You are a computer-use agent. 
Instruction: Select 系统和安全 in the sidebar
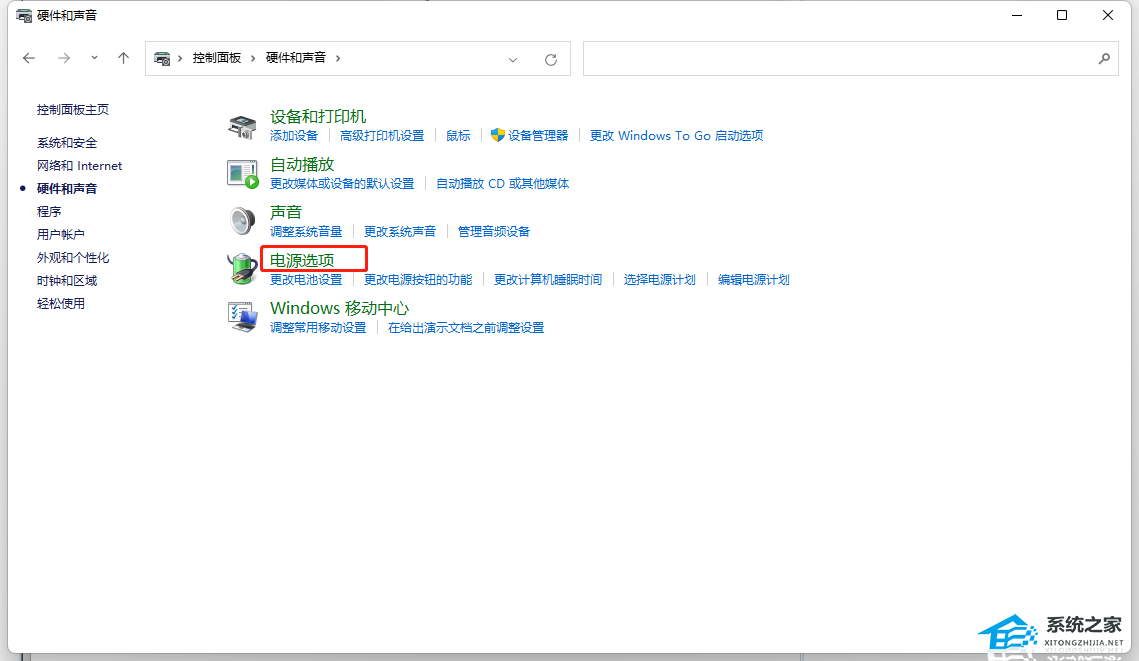pyautogui.click(x=67, y=142)
